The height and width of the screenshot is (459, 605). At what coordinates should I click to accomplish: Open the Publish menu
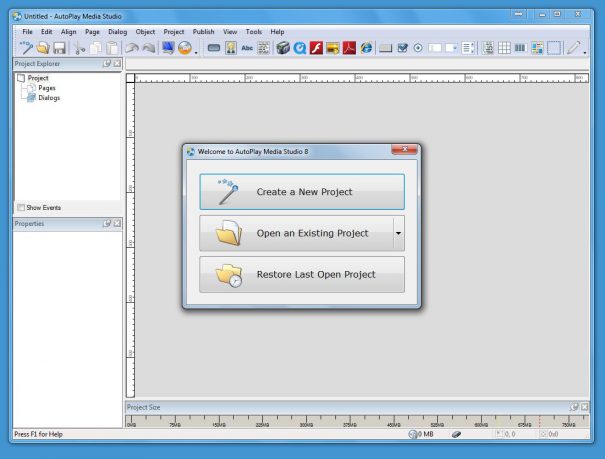coord(203,32)
